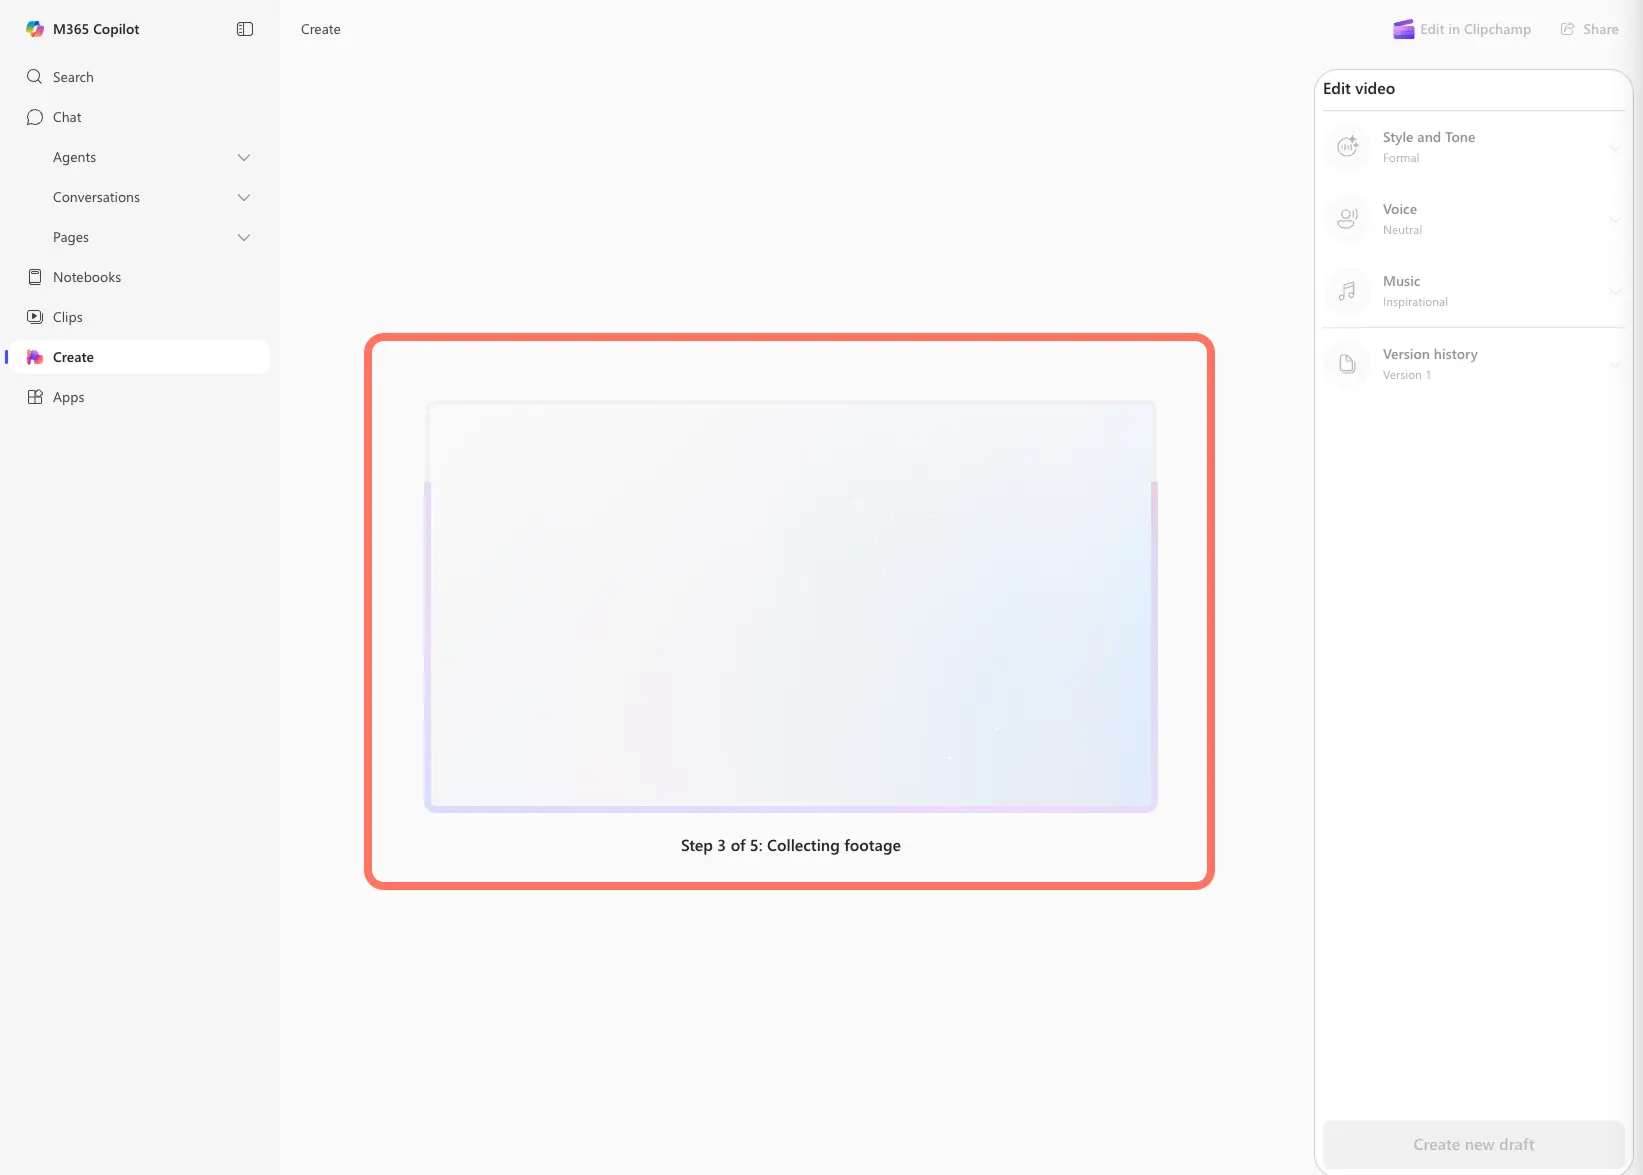Click the Version 1 value
Screen dimensions: 1643x1175
pyautogui.click(x=1407, y=375)
